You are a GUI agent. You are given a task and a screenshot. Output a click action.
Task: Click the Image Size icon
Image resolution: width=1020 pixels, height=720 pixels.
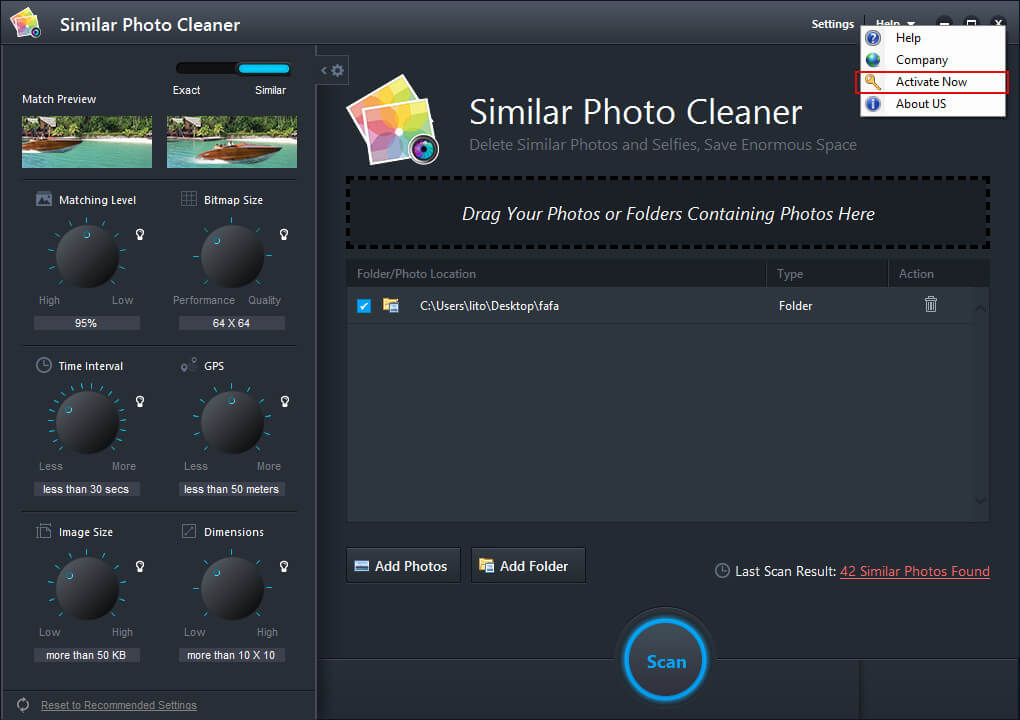coord(44,531)
